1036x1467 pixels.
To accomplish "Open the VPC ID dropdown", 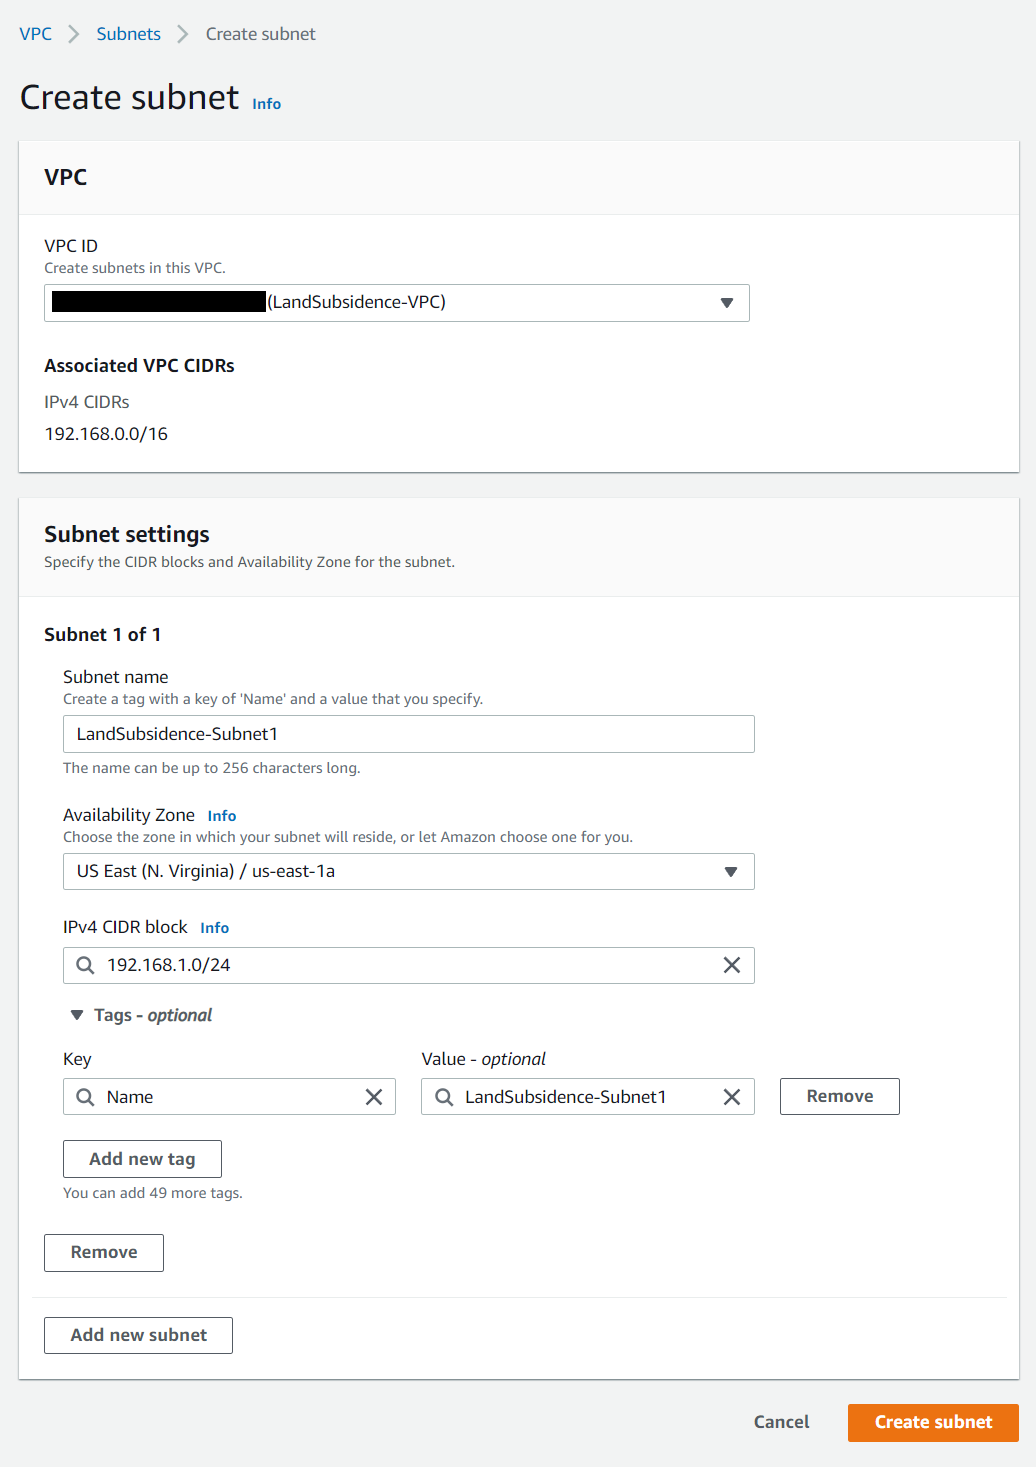I will tap(397, 303).
